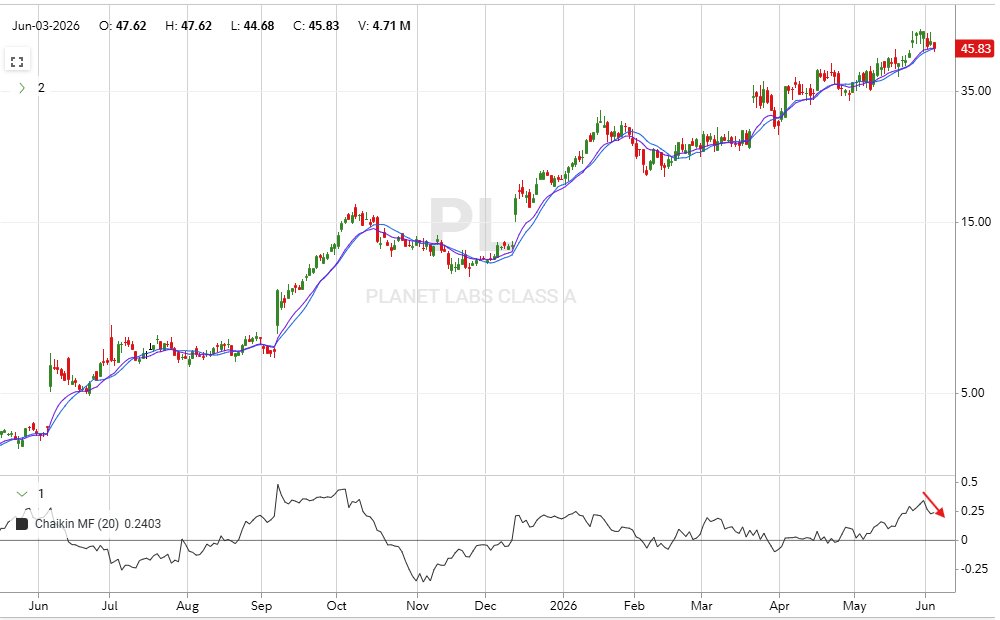Click the 5.00 price axis label
Screen dimensions: 1000x620
pos(973,393)
